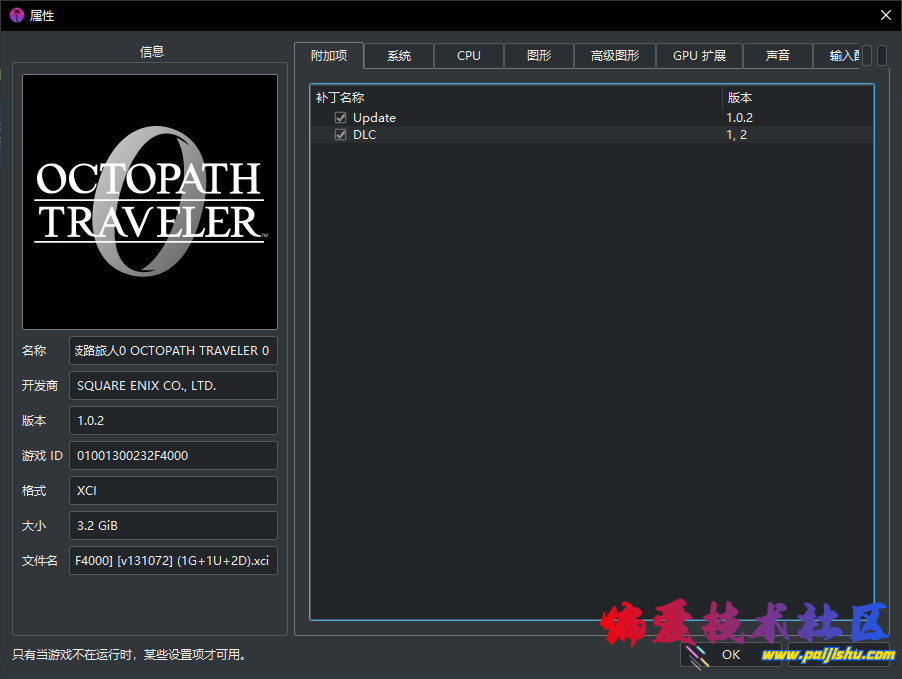The width and height of the screenshot is (902, 679).
Task: Click the 文件名 text field
Action: click(x=173, y=561)
